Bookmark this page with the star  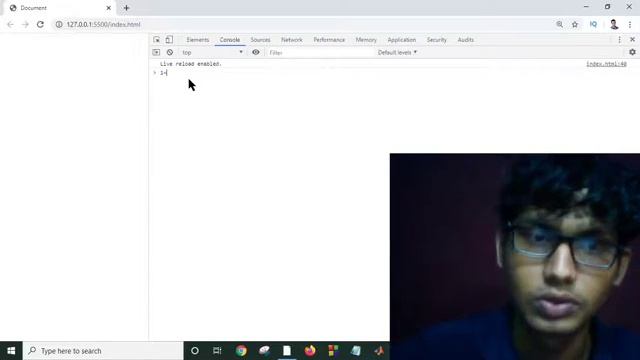[575, 24]
